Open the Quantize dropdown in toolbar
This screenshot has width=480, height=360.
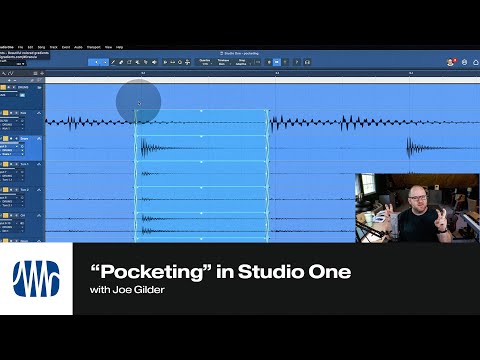tap(205, 62)
